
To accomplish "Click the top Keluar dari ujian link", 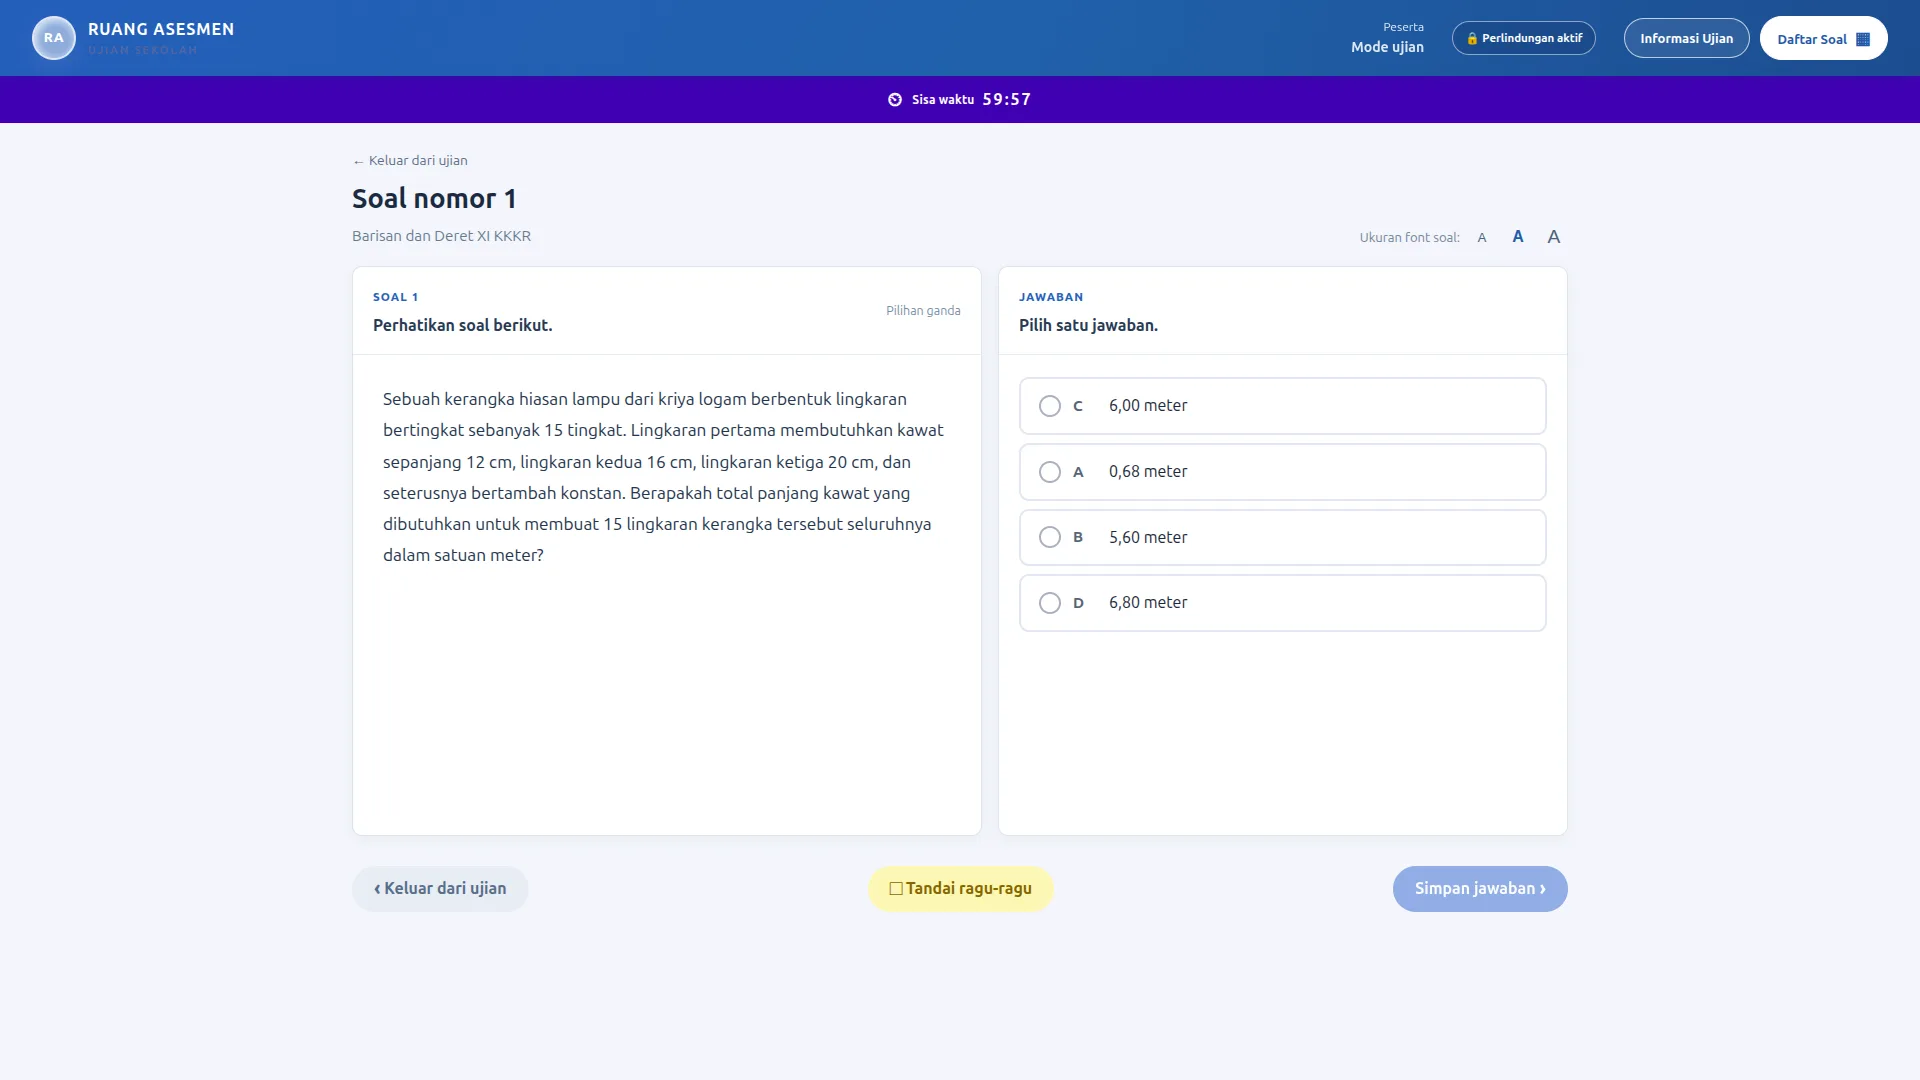I will click(410, 161).
